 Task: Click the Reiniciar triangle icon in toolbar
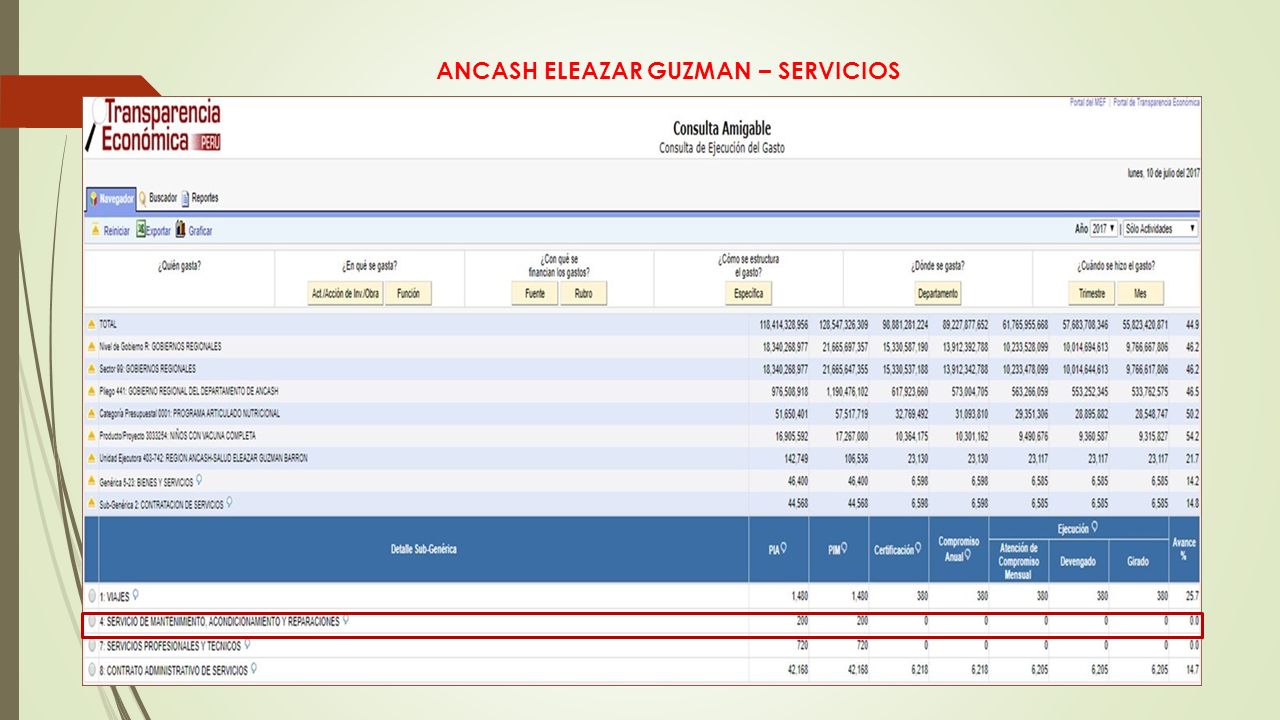[95, 230]
